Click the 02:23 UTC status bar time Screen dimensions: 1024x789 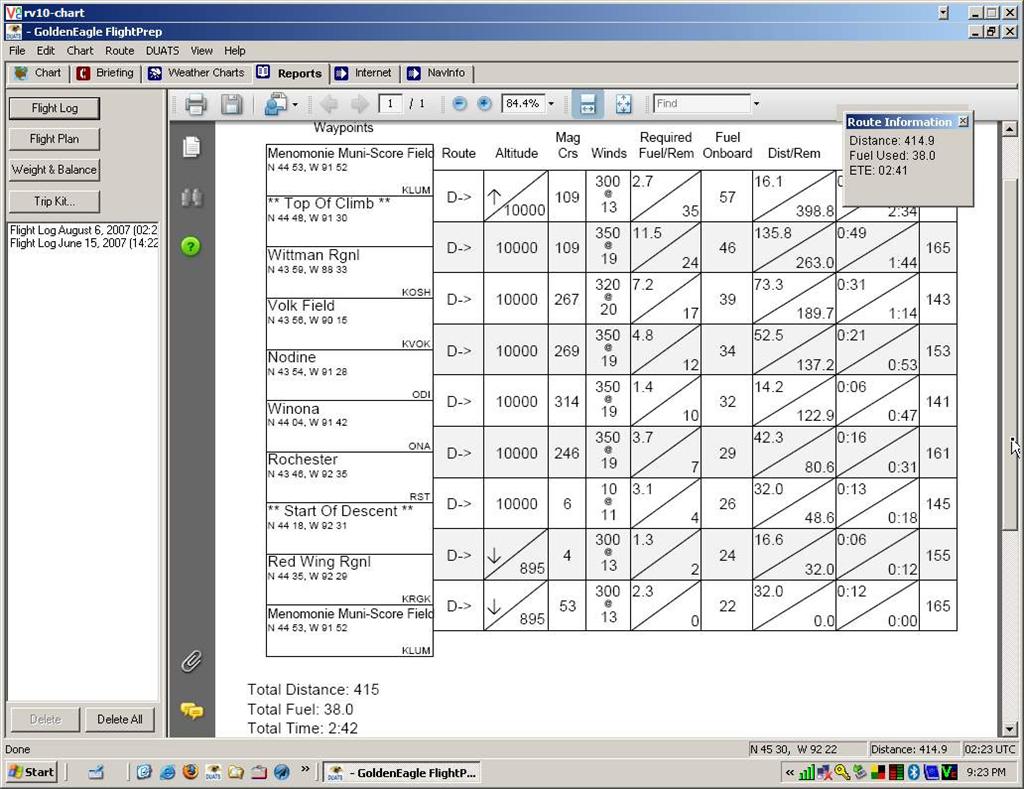point(990,749)
